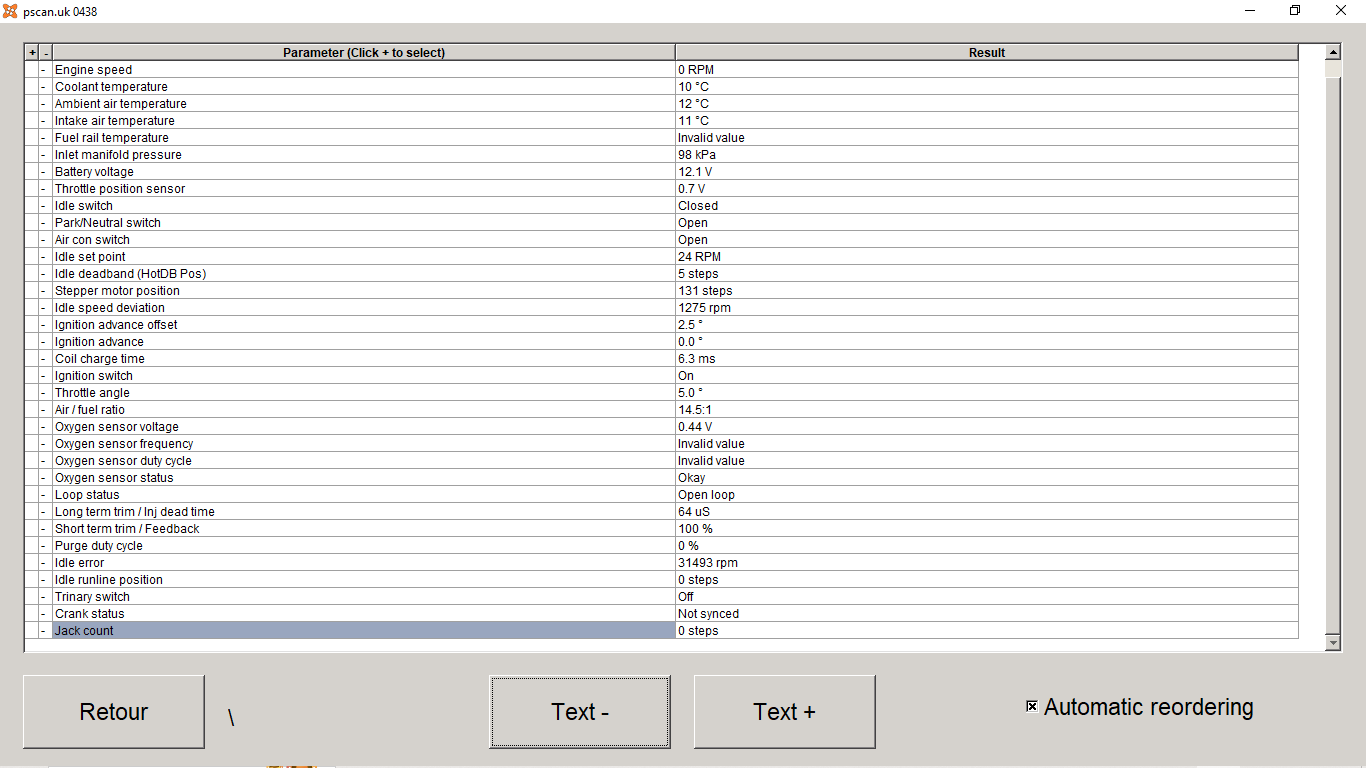Decrease text size with Text -
Viewport: 1366px width, 768px height.
[x=580, y=712]
